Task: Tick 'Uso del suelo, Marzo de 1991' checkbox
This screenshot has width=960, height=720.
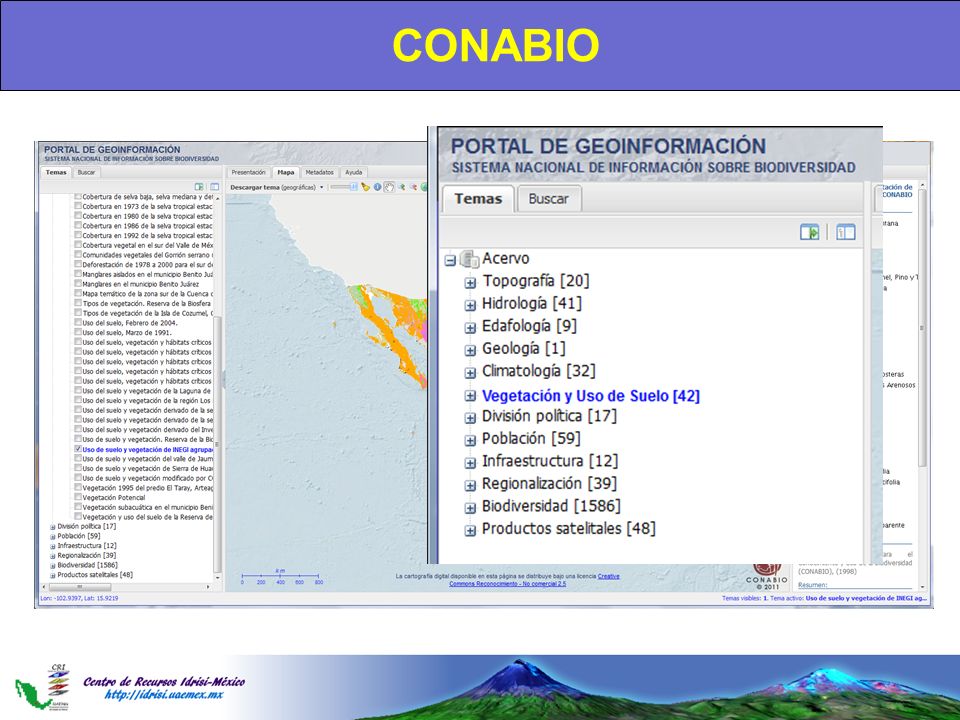Action: coord(78,332)
